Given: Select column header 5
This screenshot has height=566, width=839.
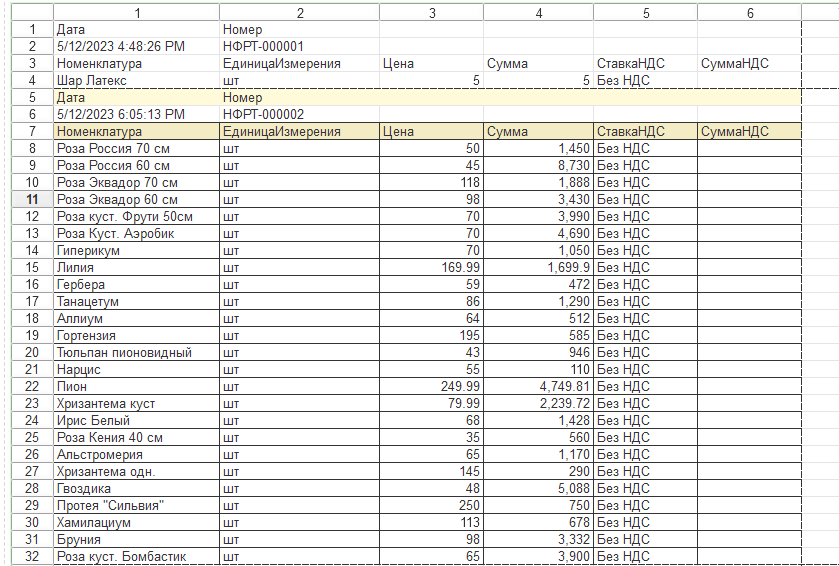Looking at the screenshot, I should (x=645, y=13).
